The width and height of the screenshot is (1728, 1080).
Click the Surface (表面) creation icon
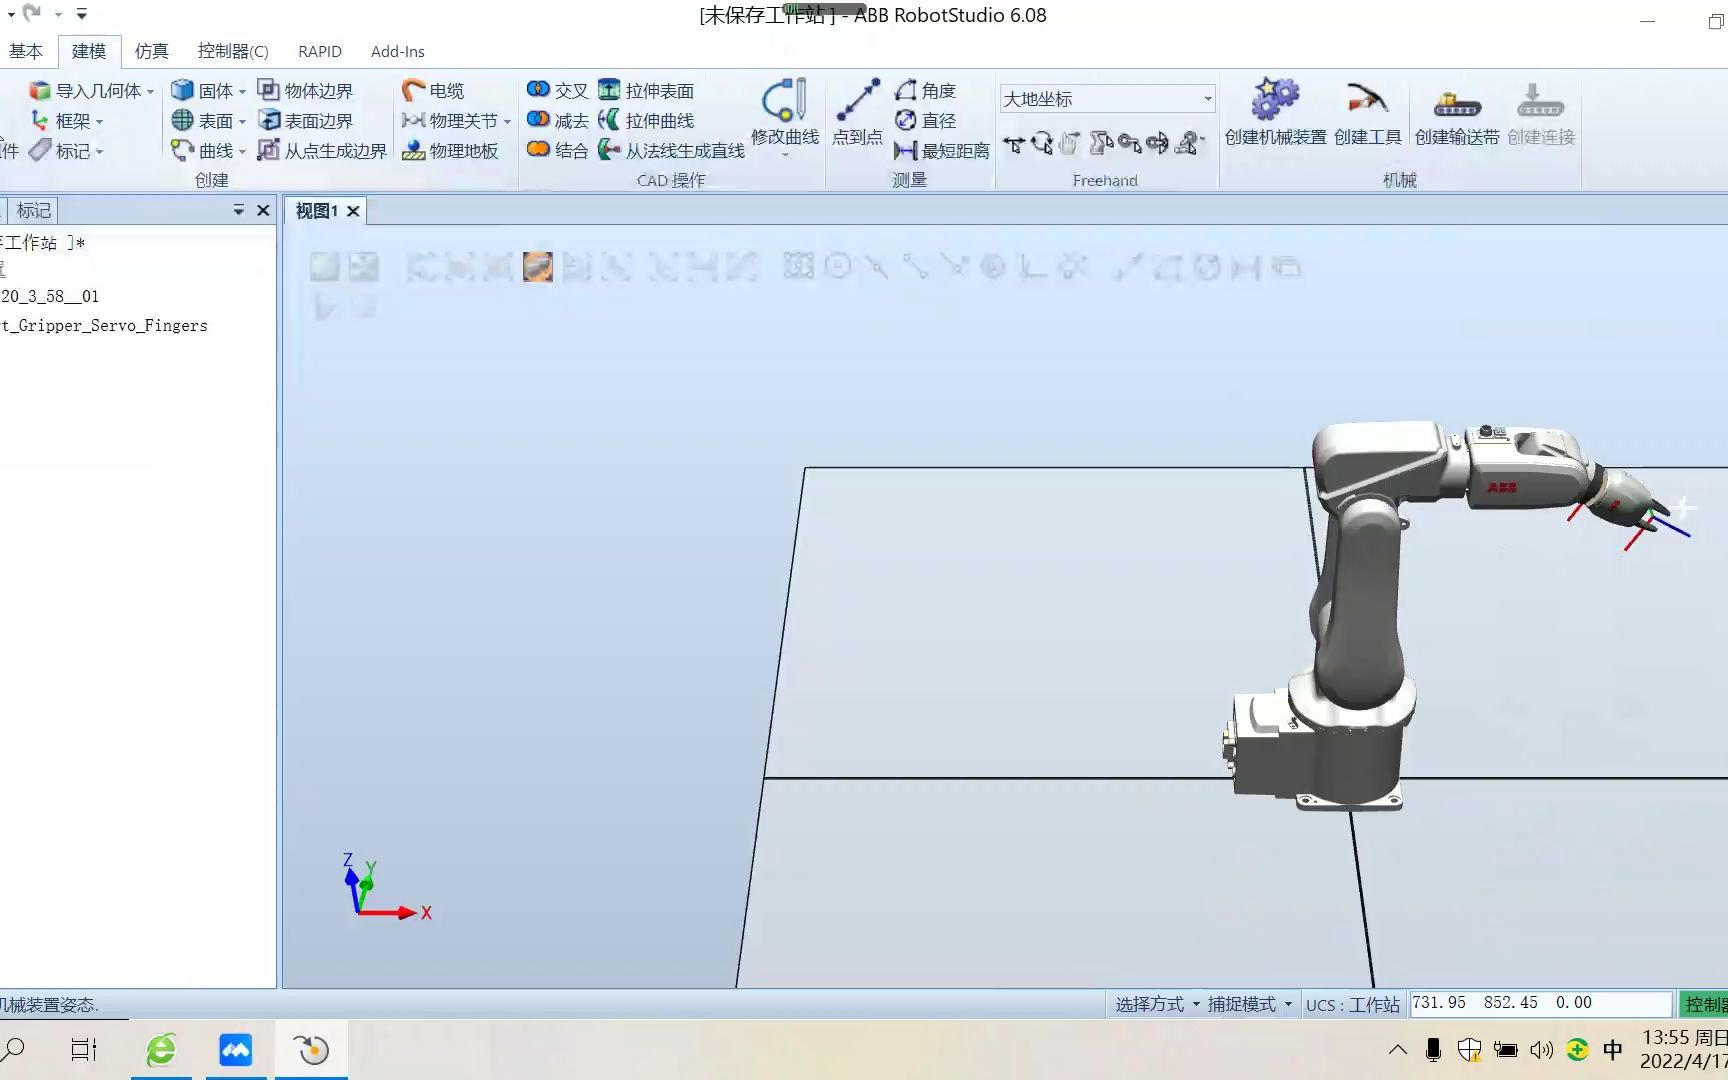click(182, 121)
